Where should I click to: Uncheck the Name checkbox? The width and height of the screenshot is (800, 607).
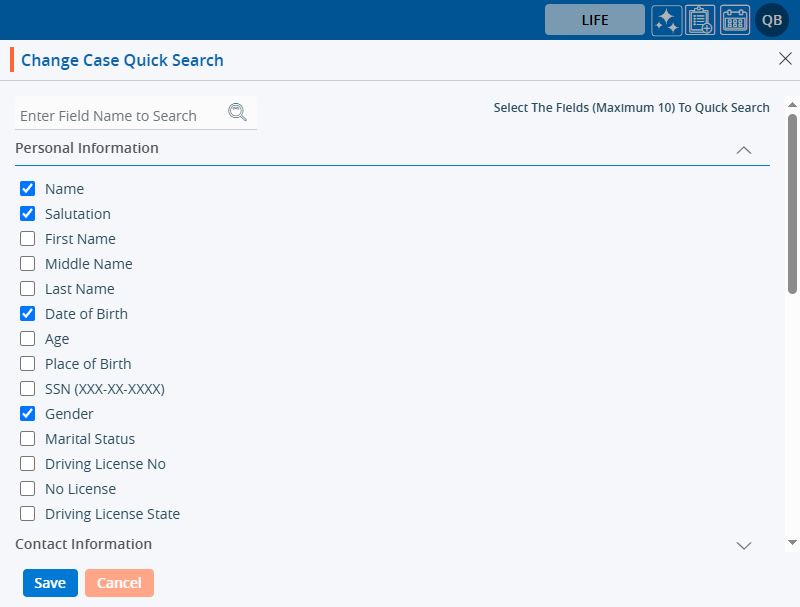point(28,189)
